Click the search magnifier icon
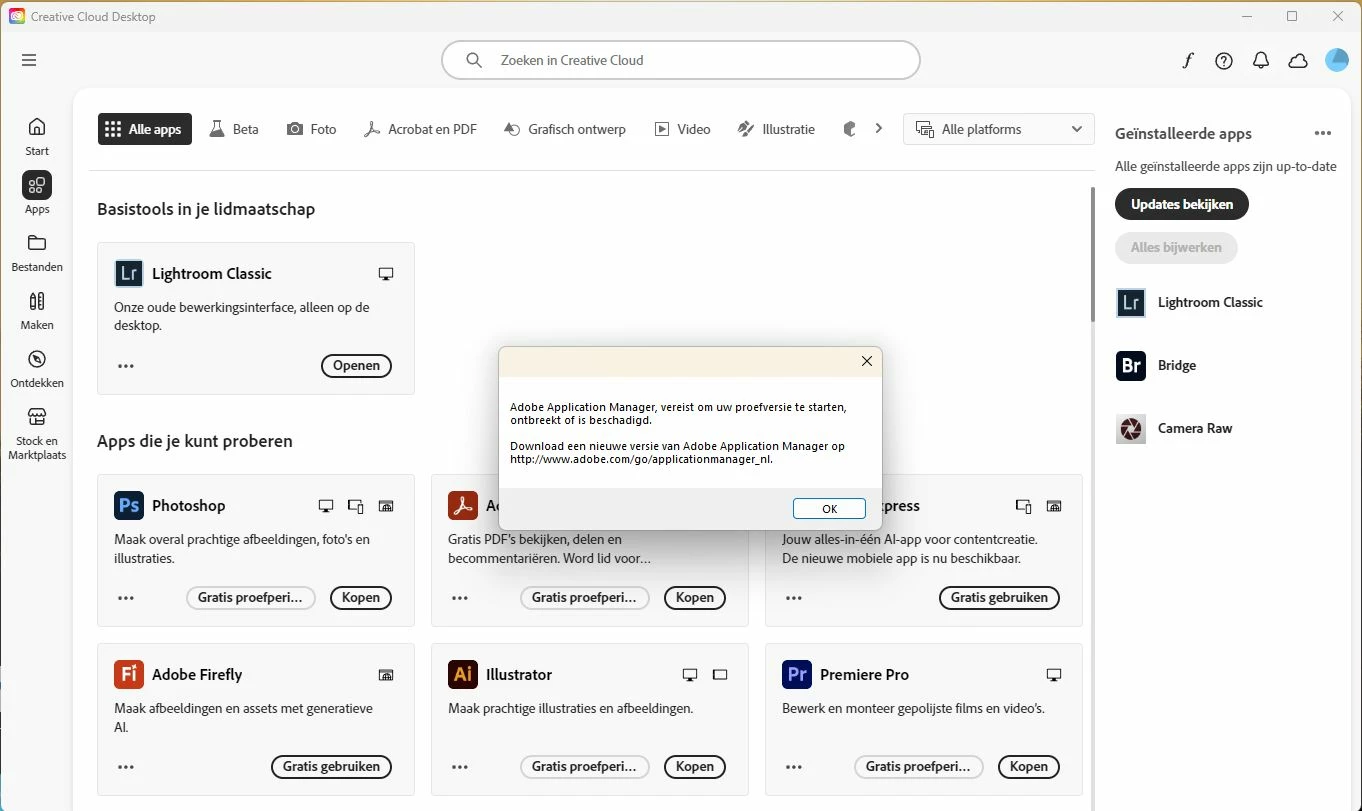This screenshot has width=1362, height=811. click(475, 60)
